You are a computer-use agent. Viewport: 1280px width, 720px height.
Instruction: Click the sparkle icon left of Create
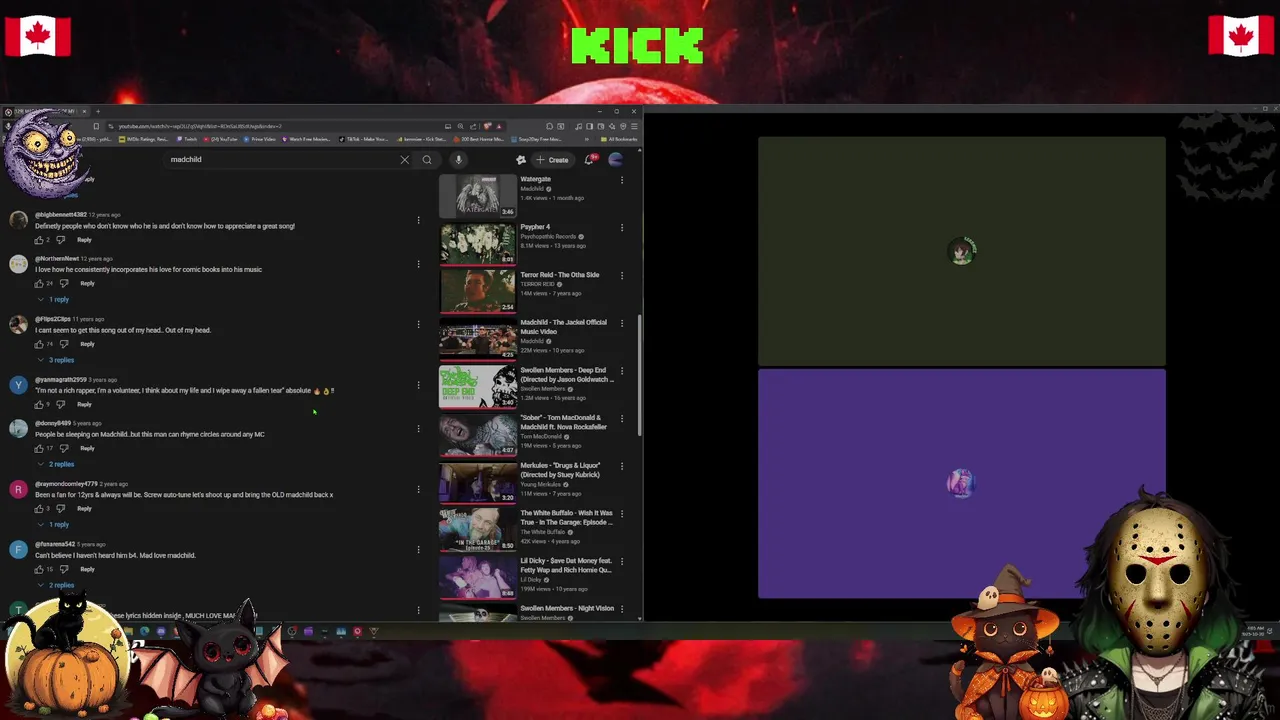pos(520,160)
